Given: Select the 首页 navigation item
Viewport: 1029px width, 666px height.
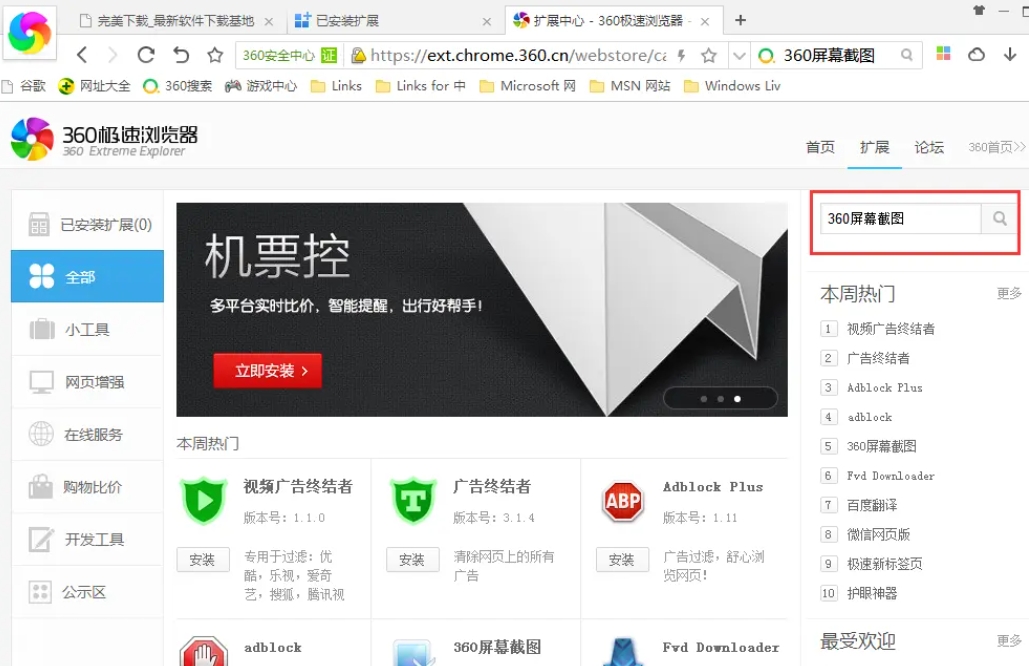Looking at the screenshot, I should click(820, 147).
